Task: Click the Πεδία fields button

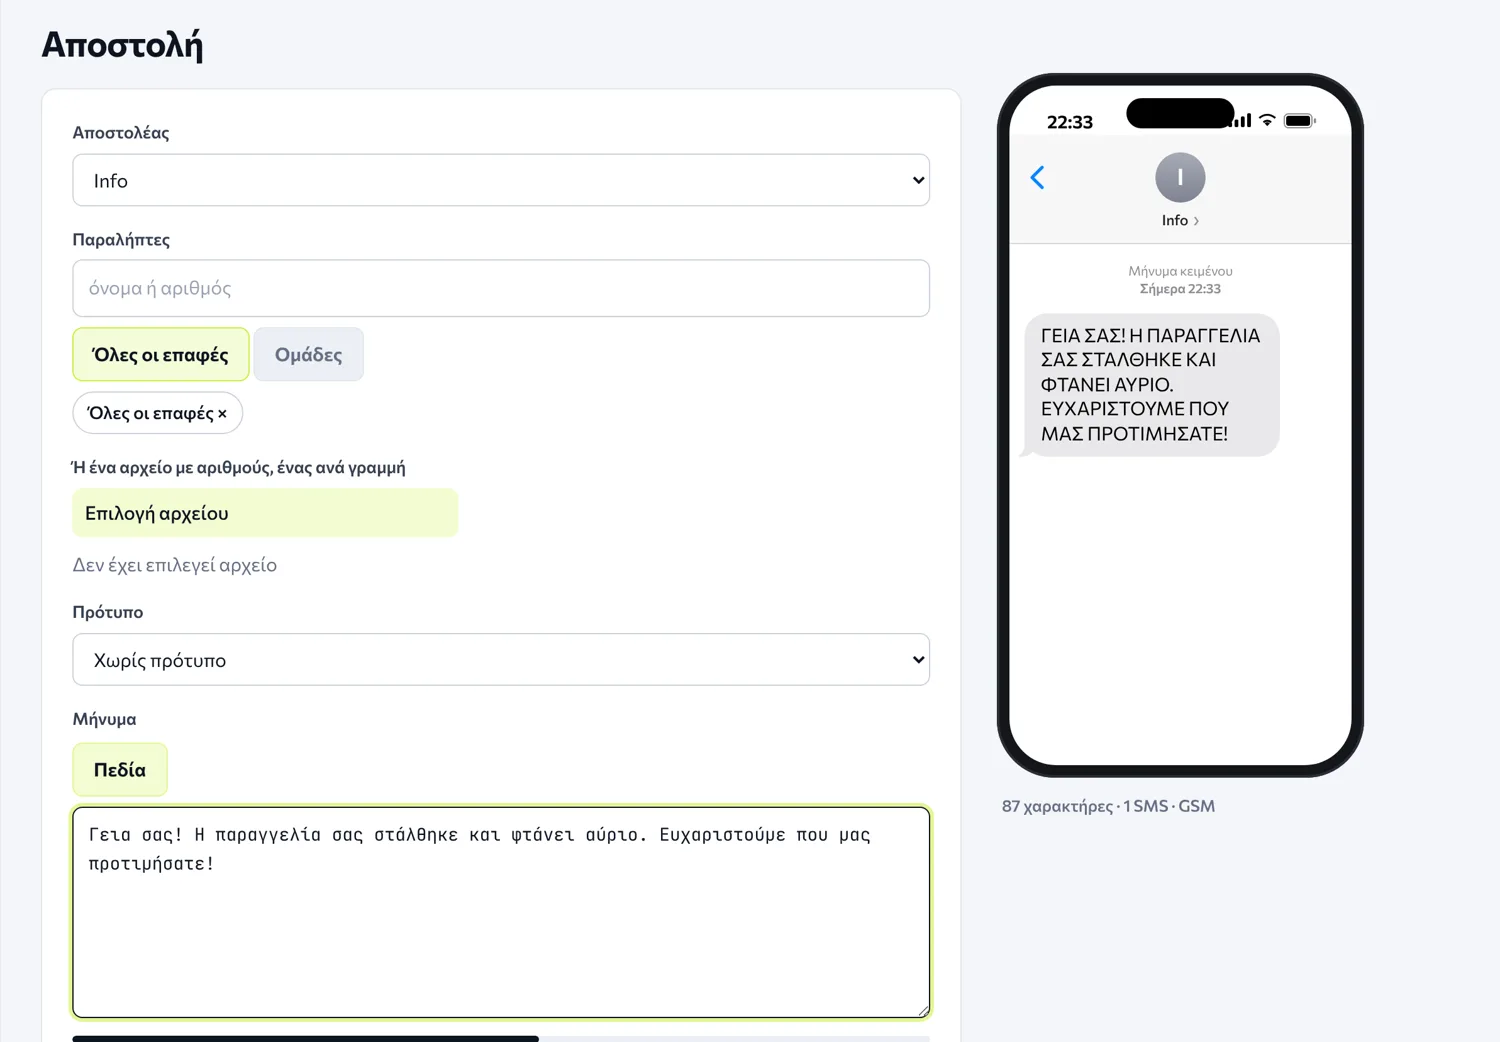Action: pyautogui.click(x=120, y=770)
